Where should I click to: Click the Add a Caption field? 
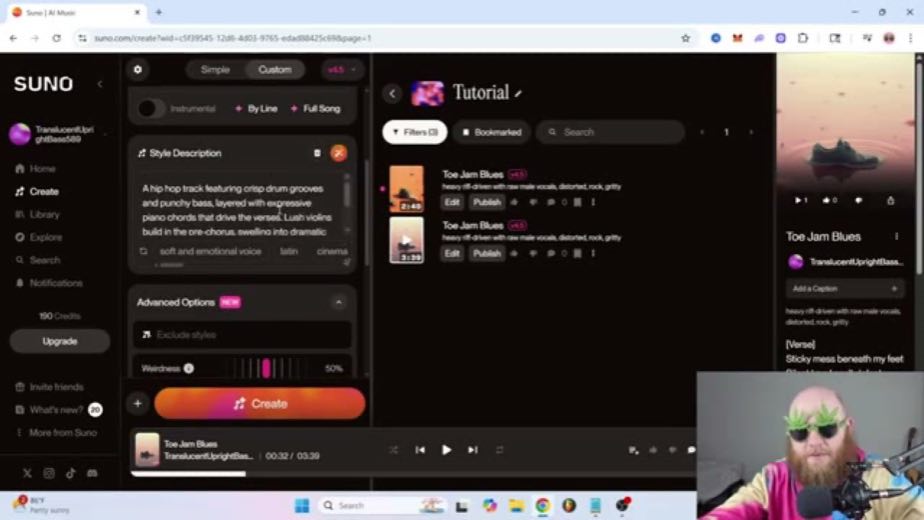click(x=844, y=289)
